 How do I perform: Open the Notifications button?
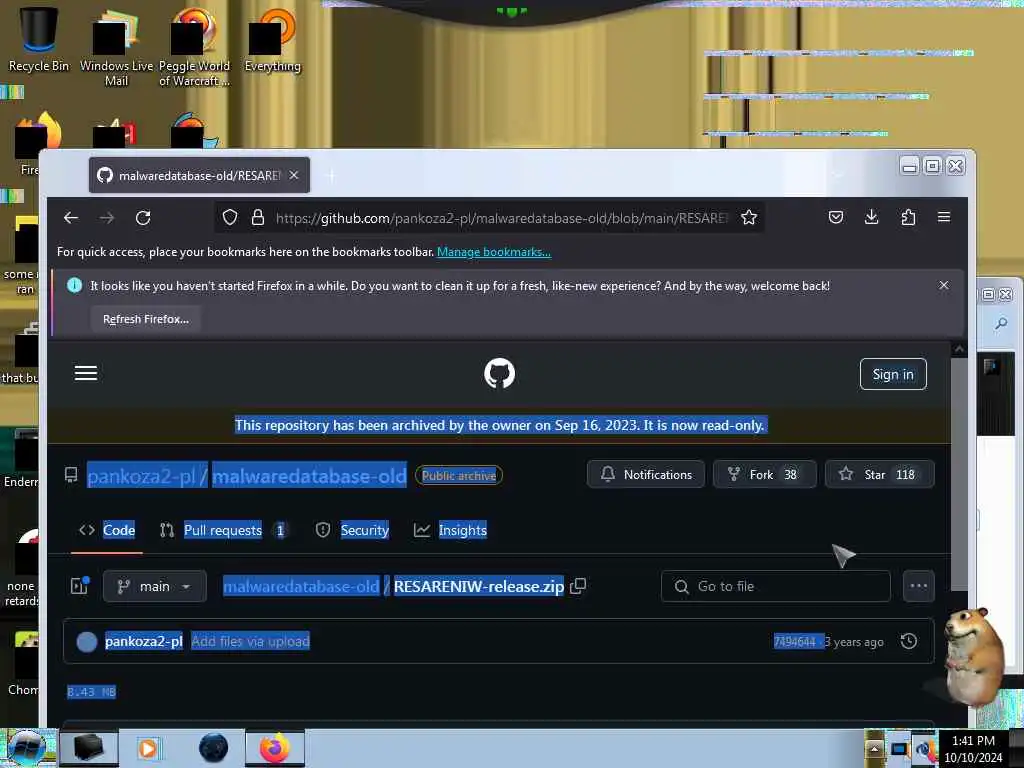tap(646, 474)
